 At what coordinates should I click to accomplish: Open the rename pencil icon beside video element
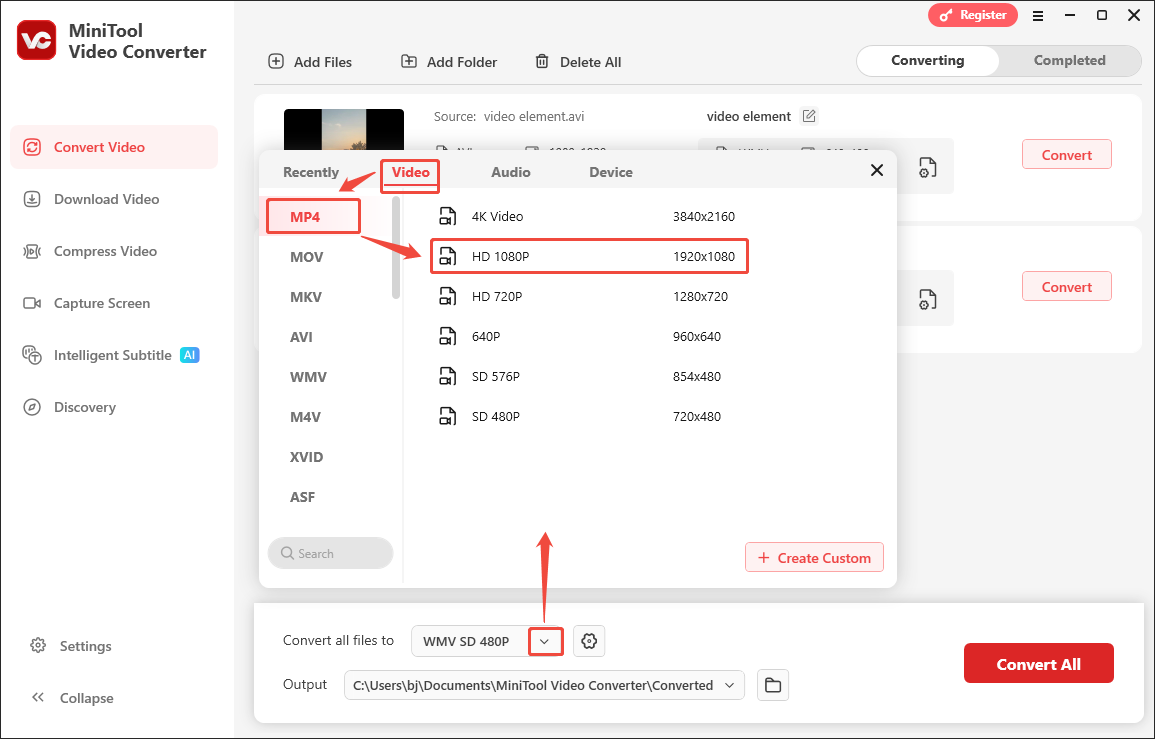pyautogui.click(x=808, y=116)
